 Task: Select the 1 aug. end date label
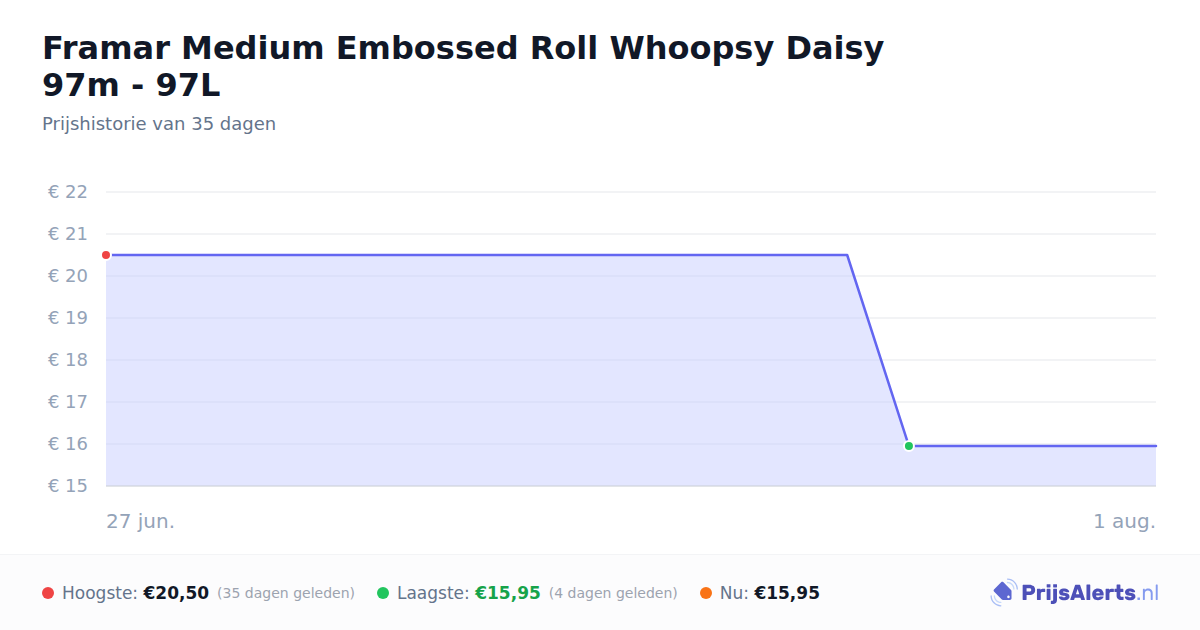[1125, 521]
